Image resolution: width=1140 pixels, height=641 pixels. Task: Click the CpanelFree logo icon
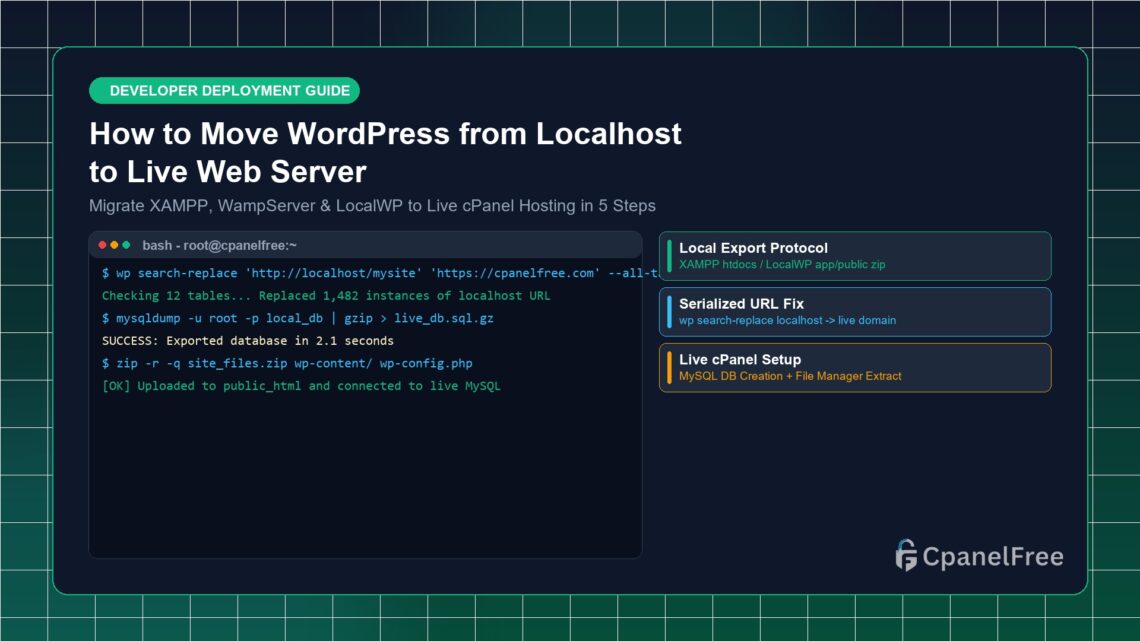906,556
